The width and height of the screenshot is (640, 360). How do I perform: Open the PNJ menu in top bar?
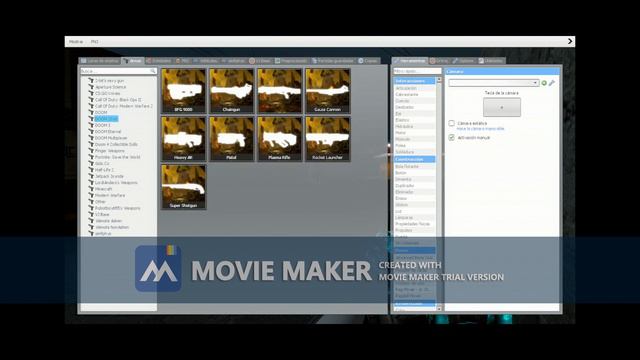click(x=94, y=42)
